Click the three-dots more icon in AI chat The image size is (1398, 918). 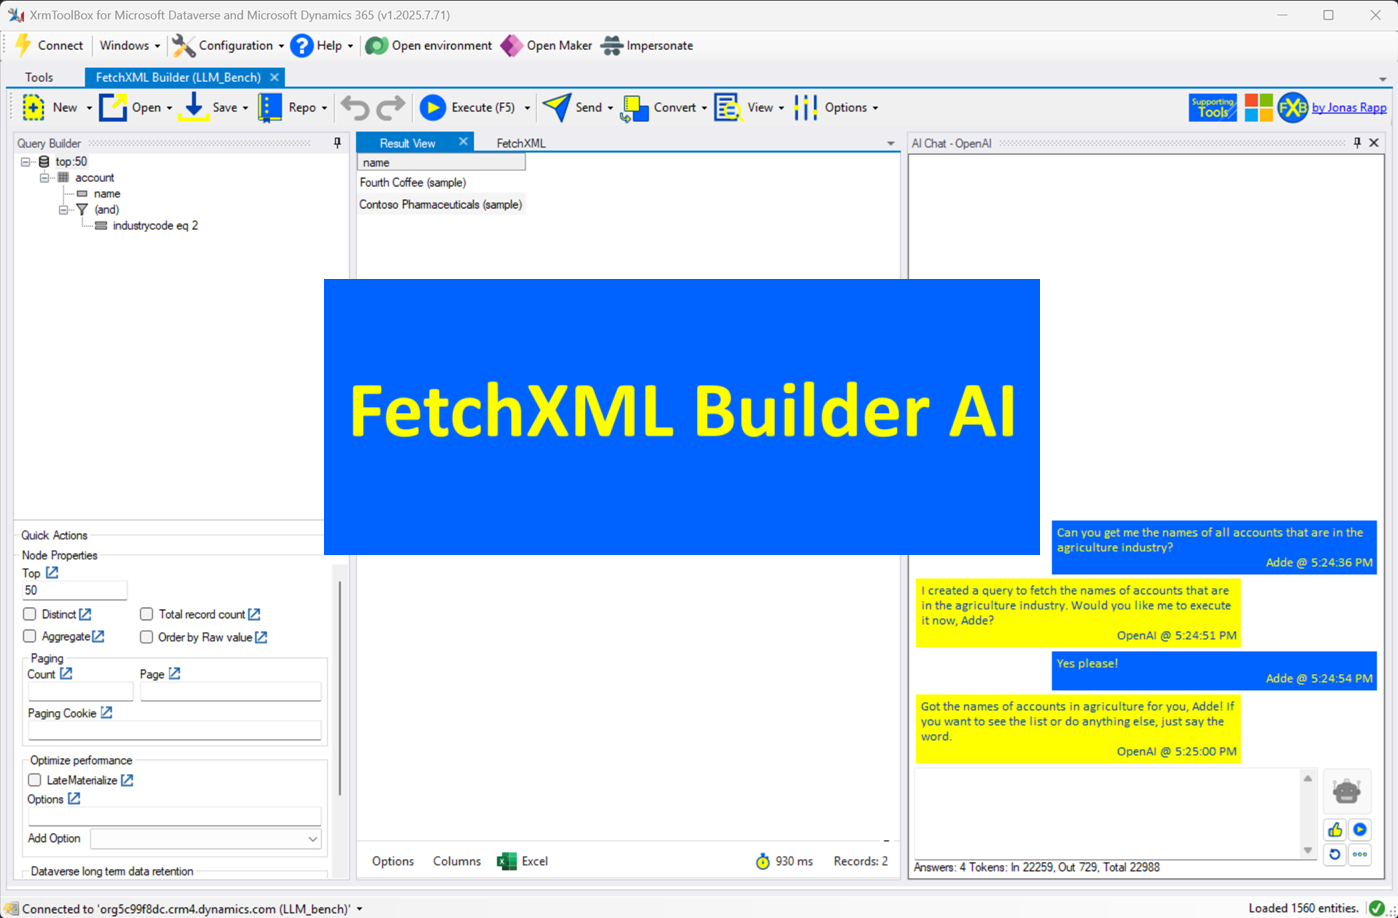[1360, 854]
